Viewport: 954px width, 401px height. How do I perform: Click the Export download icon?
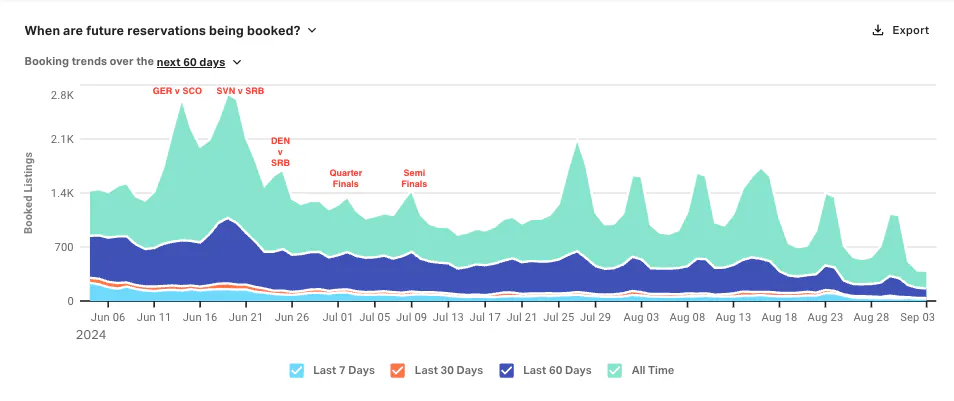(x=877, y=30)
